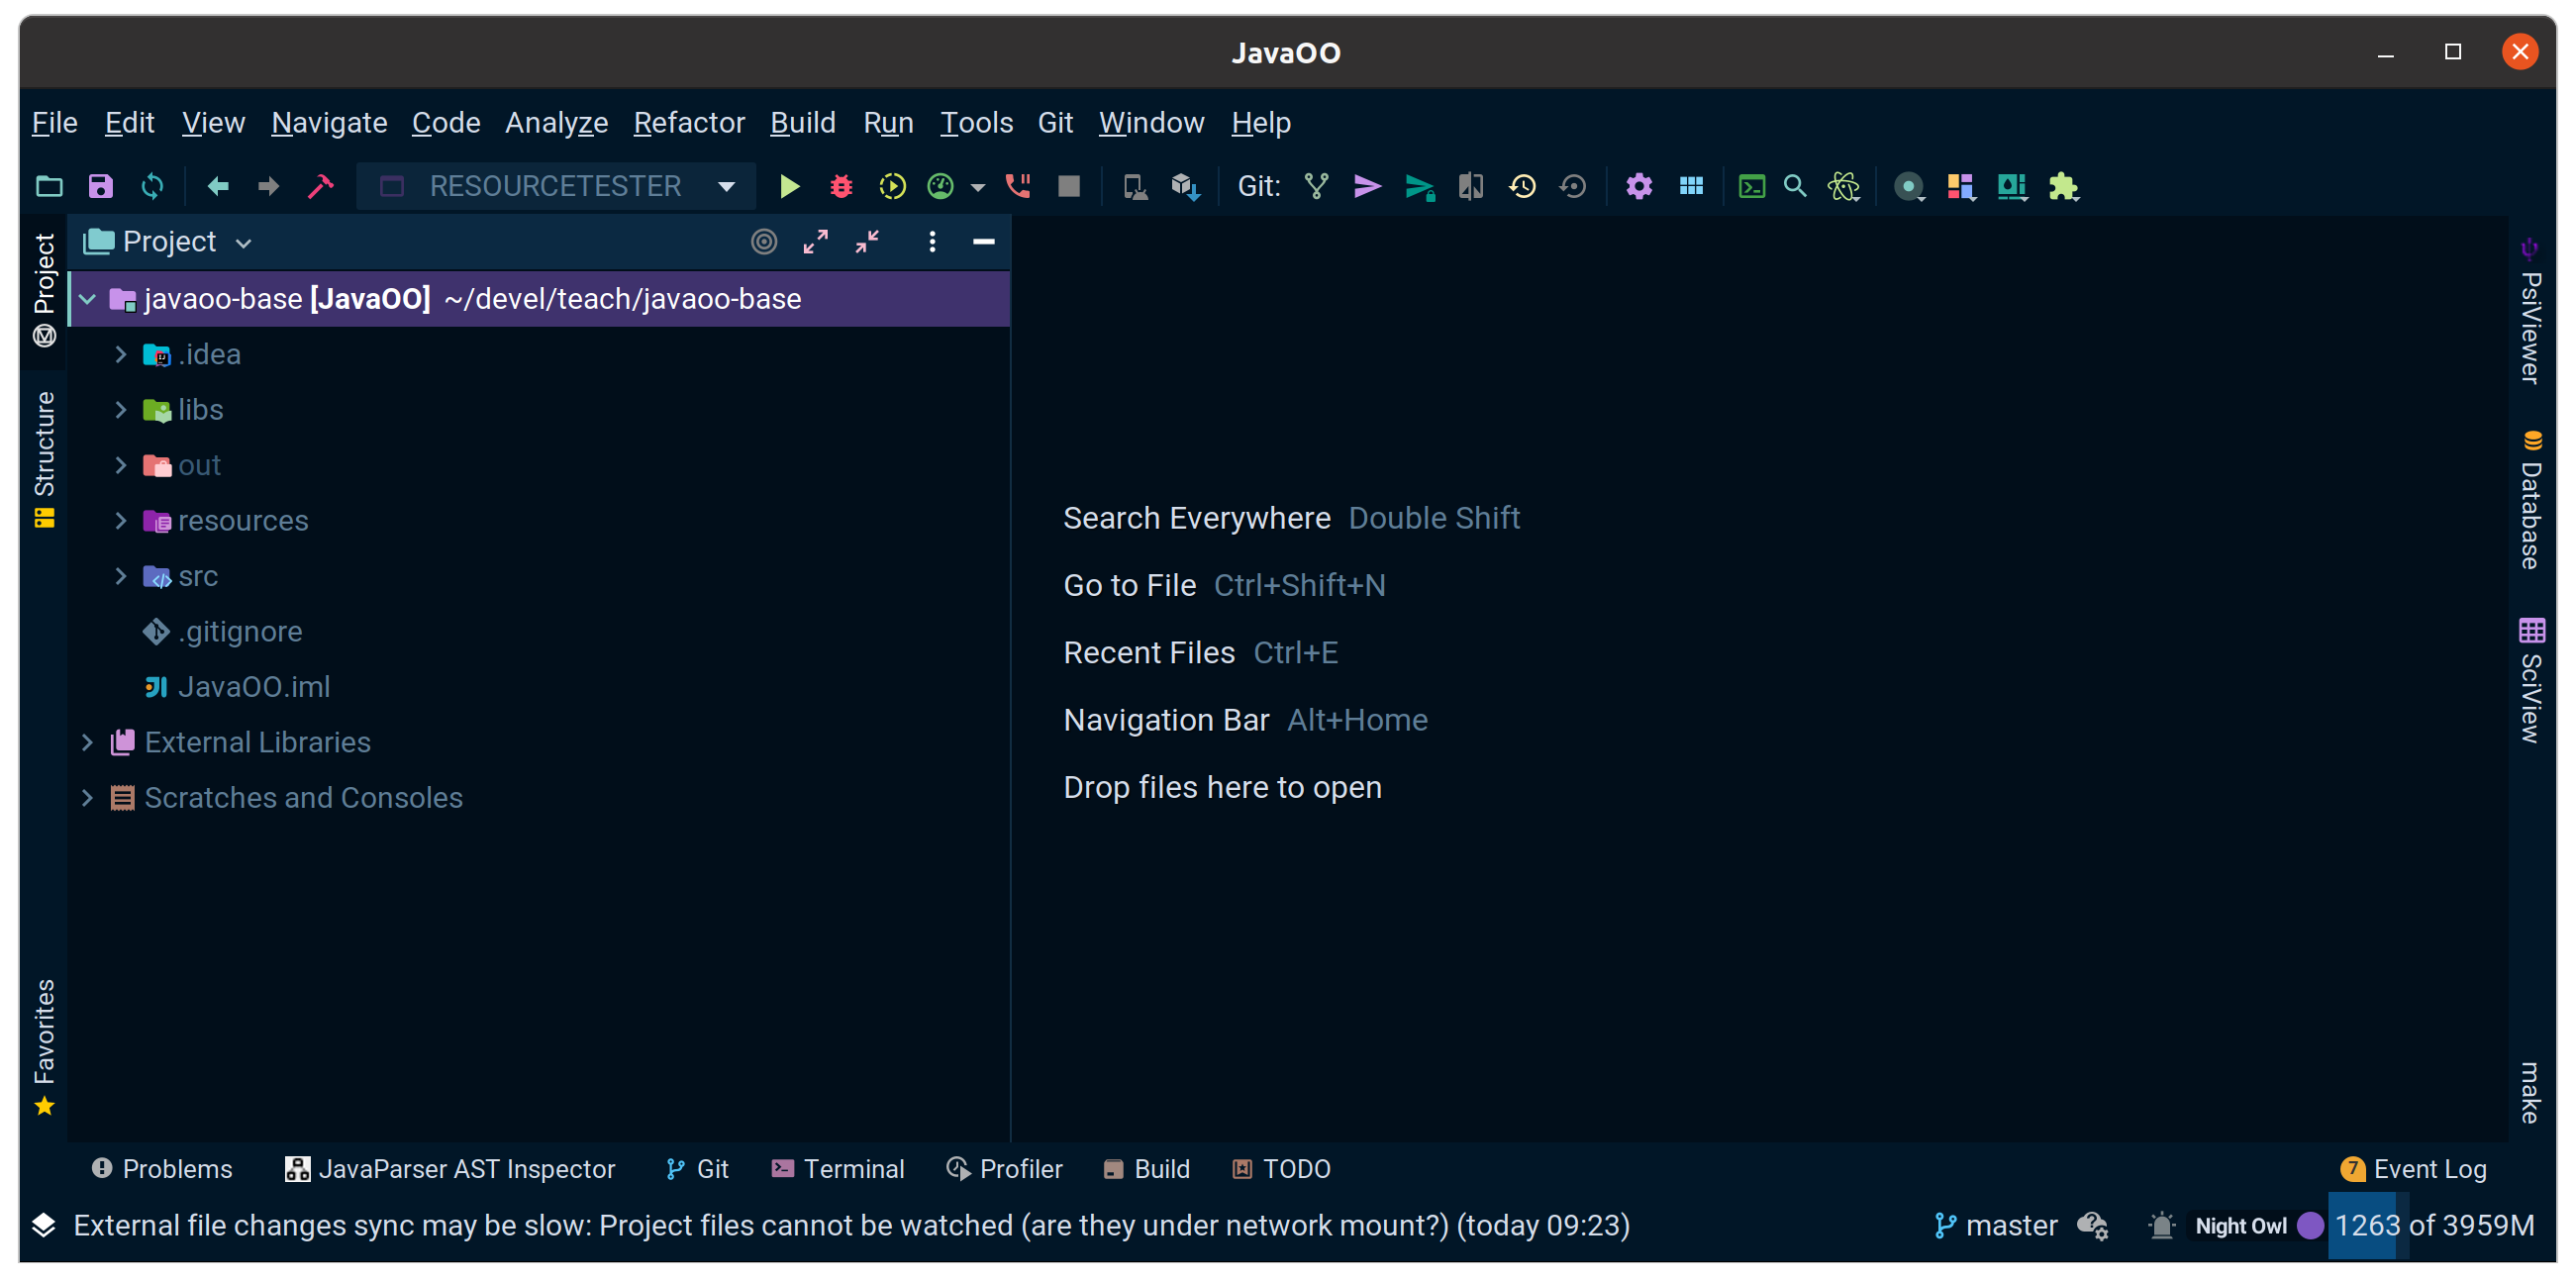The width and height of the screenshot is (2576, 1282).
Task: Run with coverage icon
Action: [892, 187]
